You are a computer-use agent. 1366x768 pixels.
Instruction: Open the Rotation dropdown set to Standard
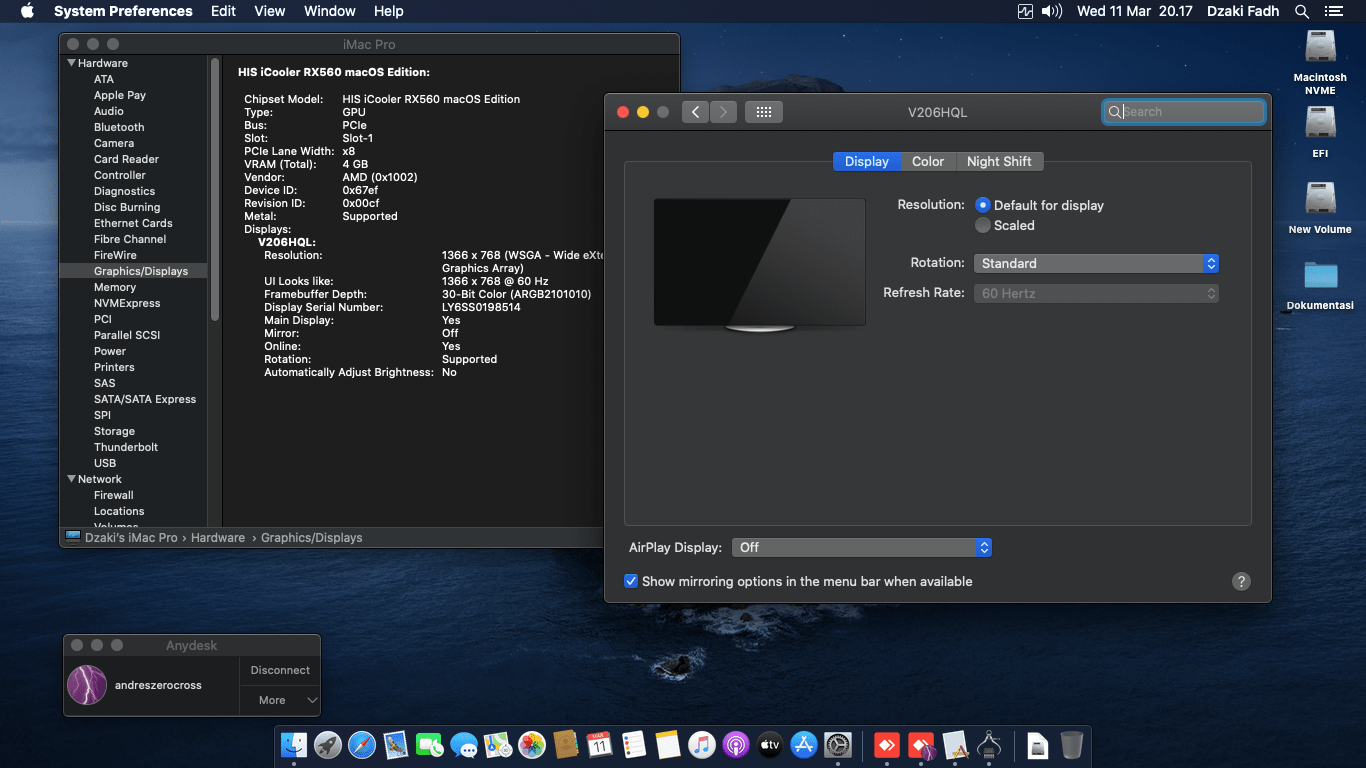tap(1096, 263)
